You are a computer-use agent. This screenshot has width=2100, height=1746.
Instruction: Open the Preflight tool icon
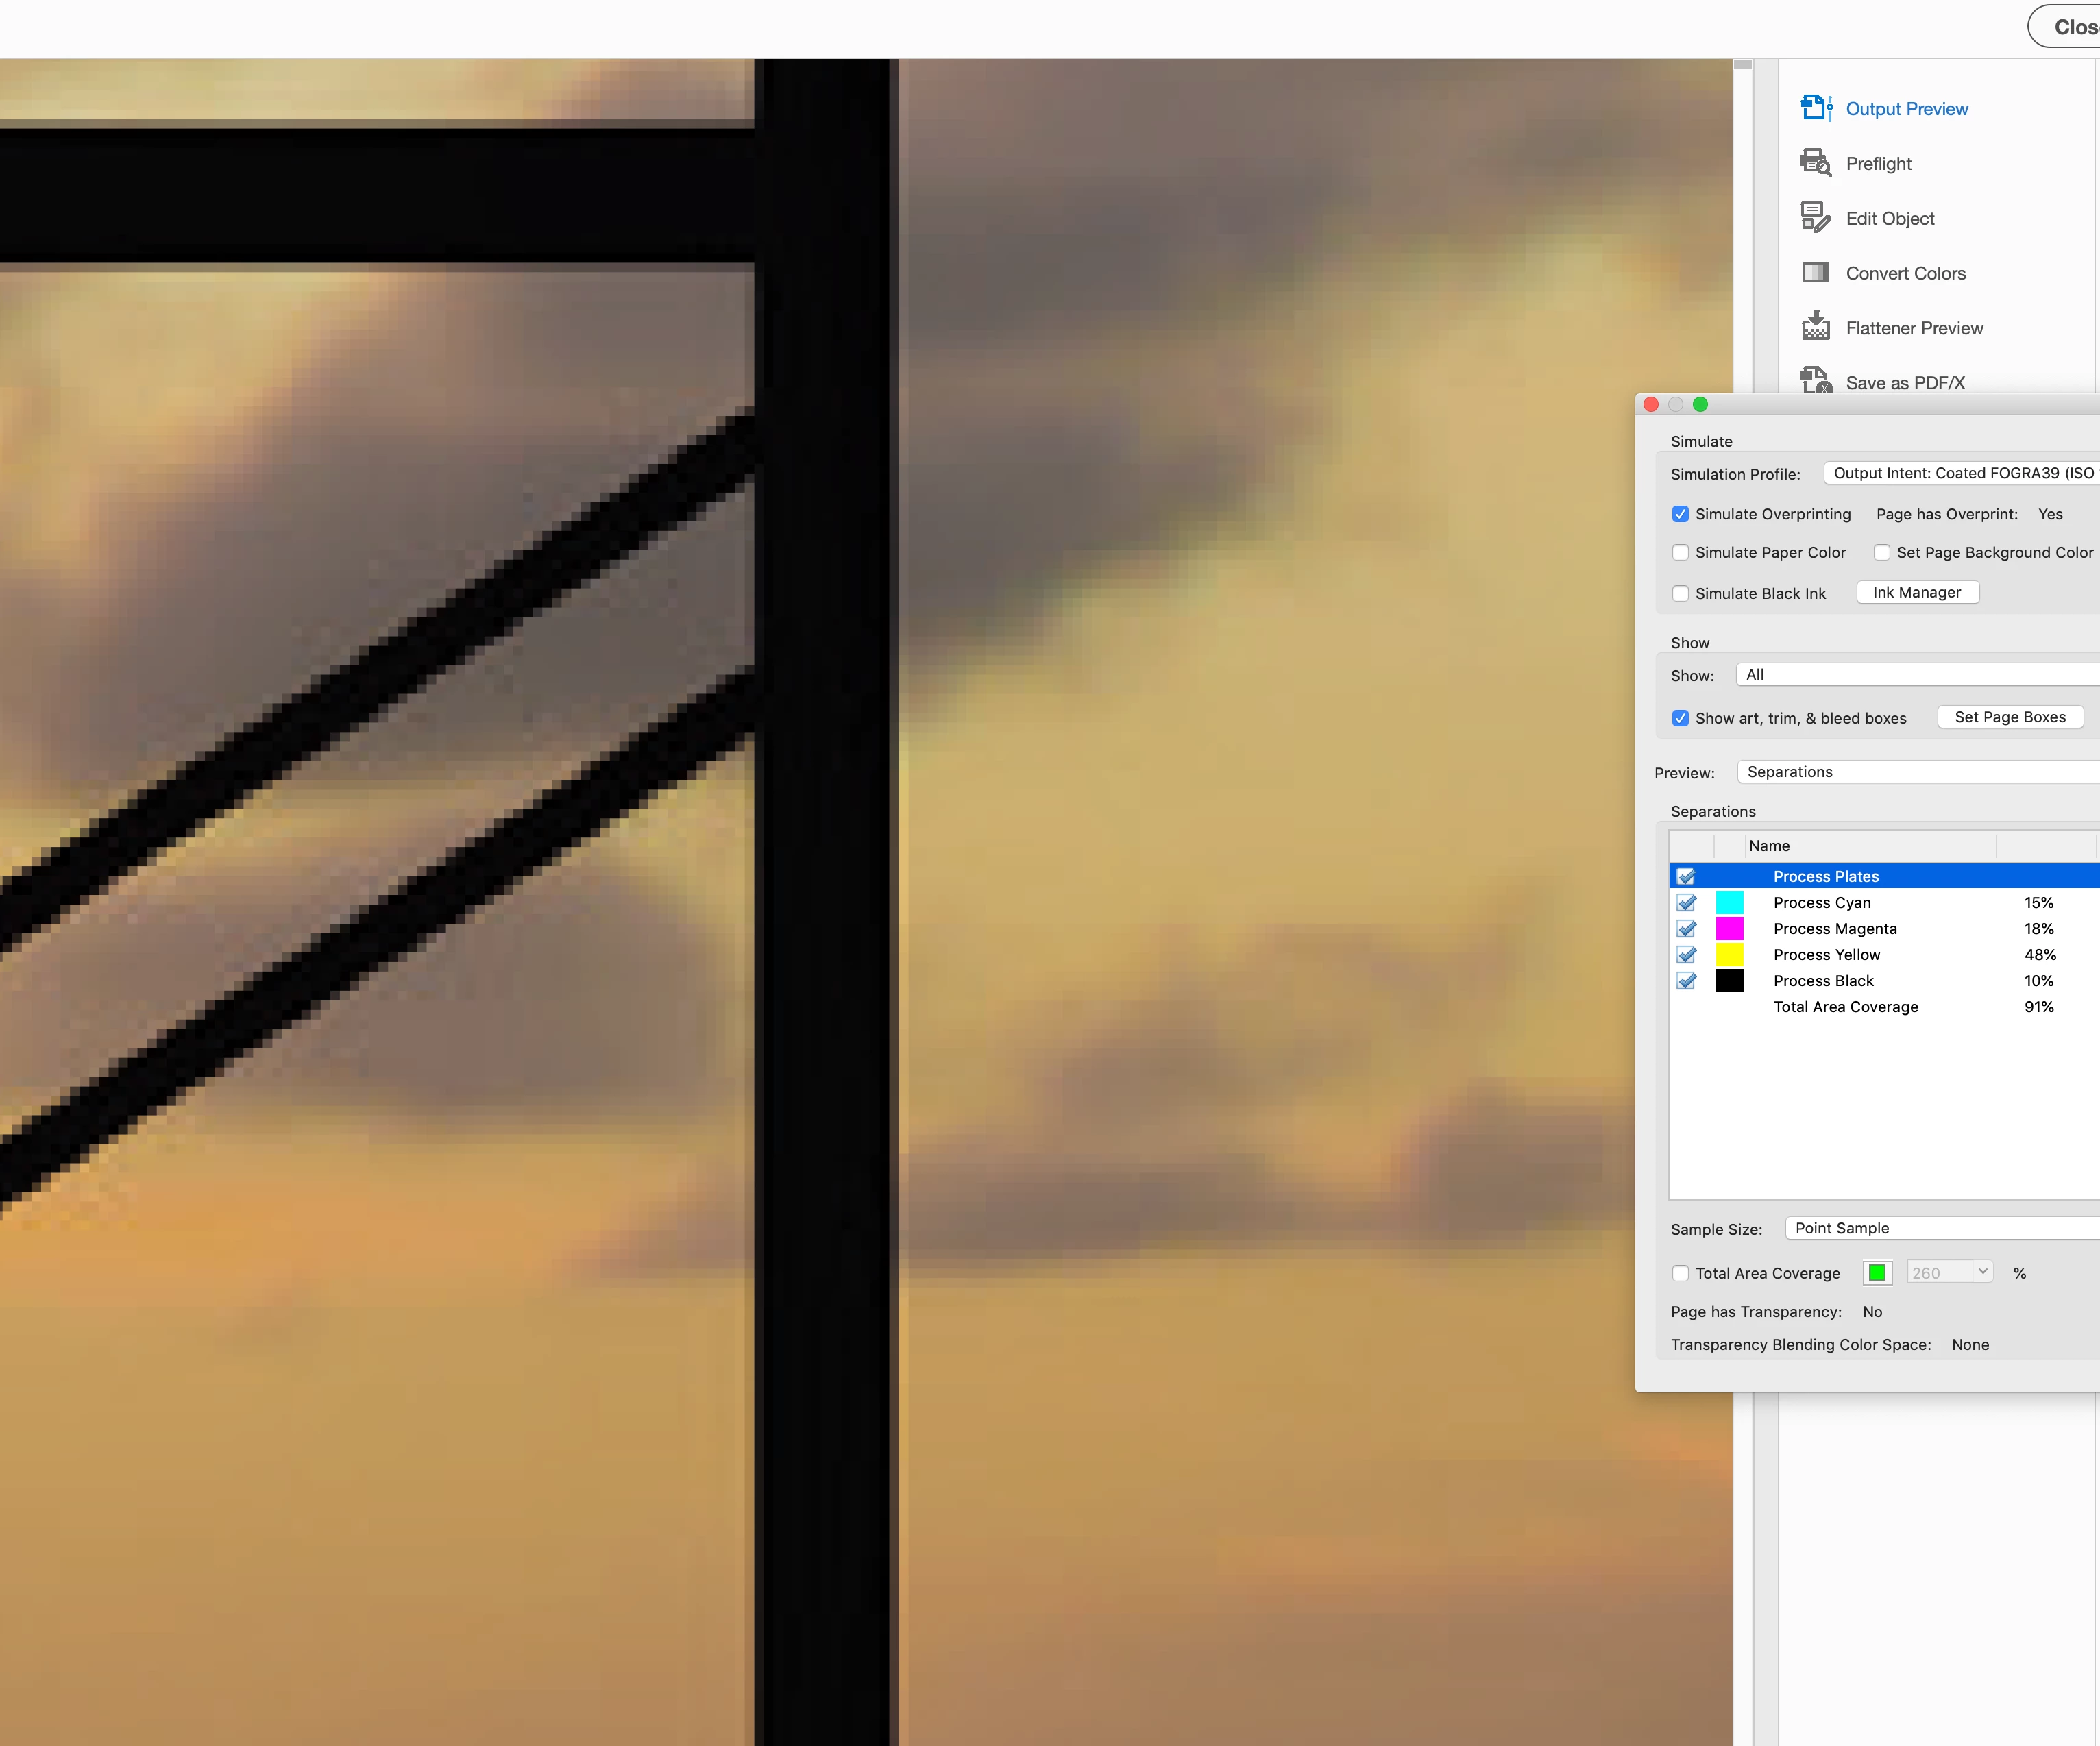coord(1815,163)
